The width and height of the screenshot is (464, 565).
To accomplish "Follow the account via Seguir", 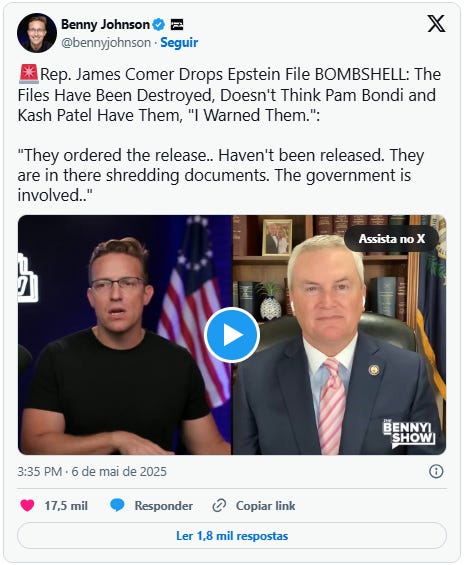I will pos(179,43).
